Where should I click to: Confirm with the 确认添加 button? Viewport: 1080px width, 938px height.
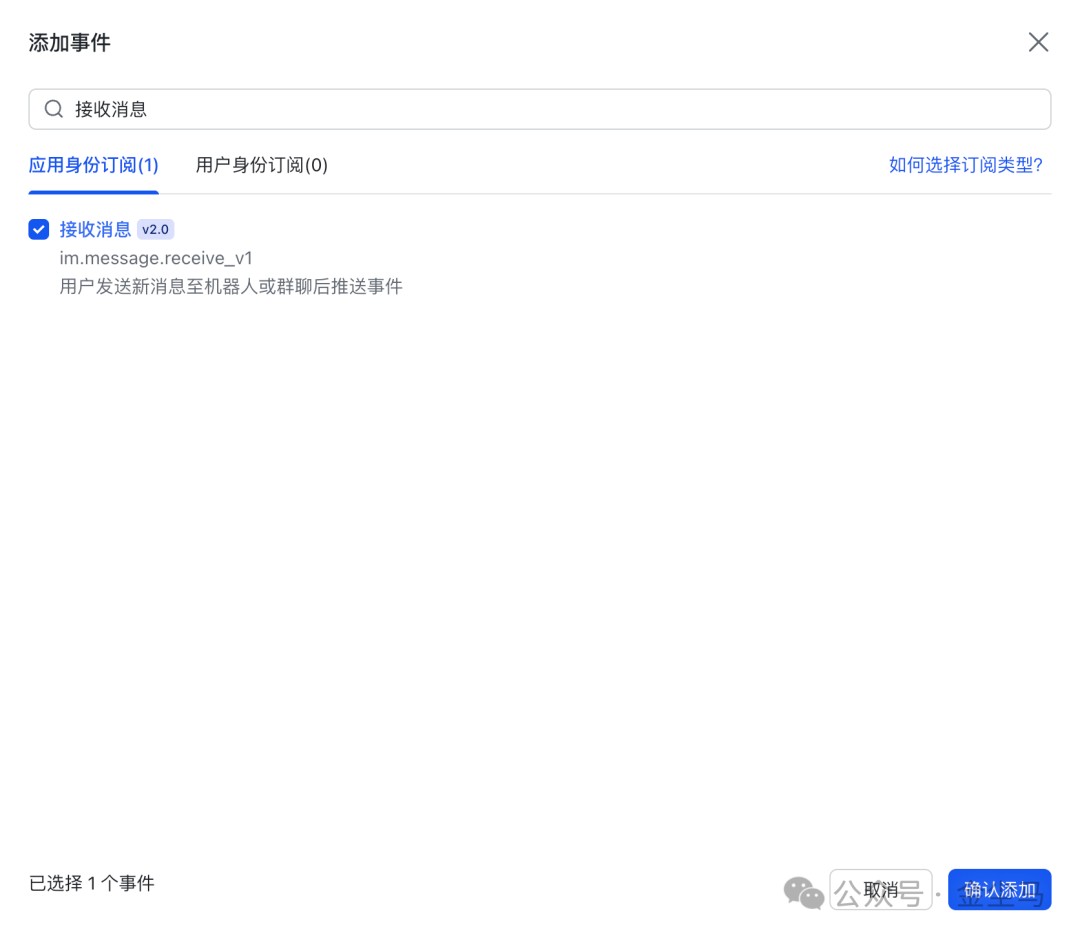coord(999,889)
